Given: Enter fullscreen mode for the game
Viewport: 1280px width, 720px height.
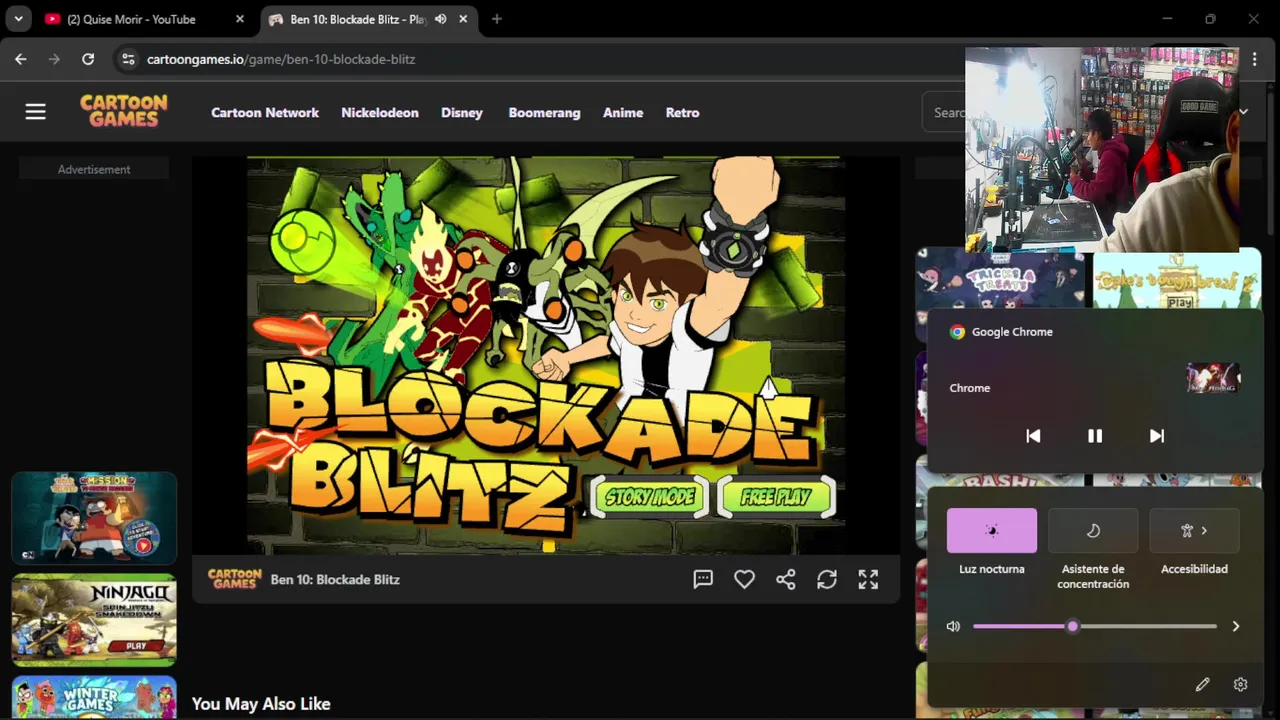Looking at the screenshot, I should (x=868, y=579).
